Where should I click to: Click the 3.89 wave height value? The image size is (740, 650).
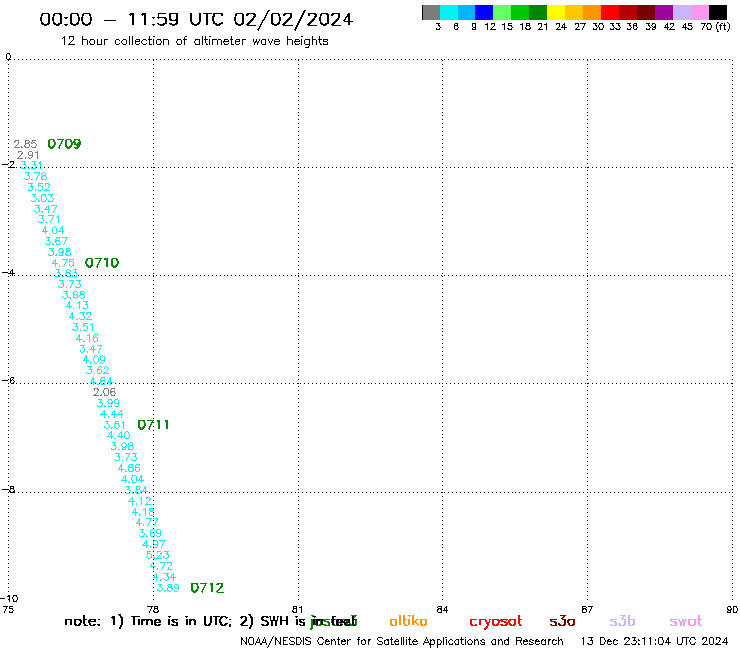pos(168,588)
